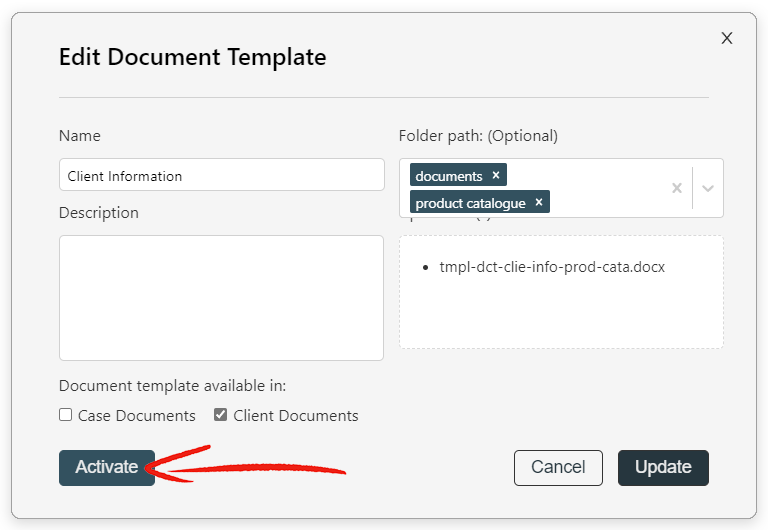Close the Edit Document Template dialog
The height and width of the screenshot is (530, 768).
(x=726, y=38)
